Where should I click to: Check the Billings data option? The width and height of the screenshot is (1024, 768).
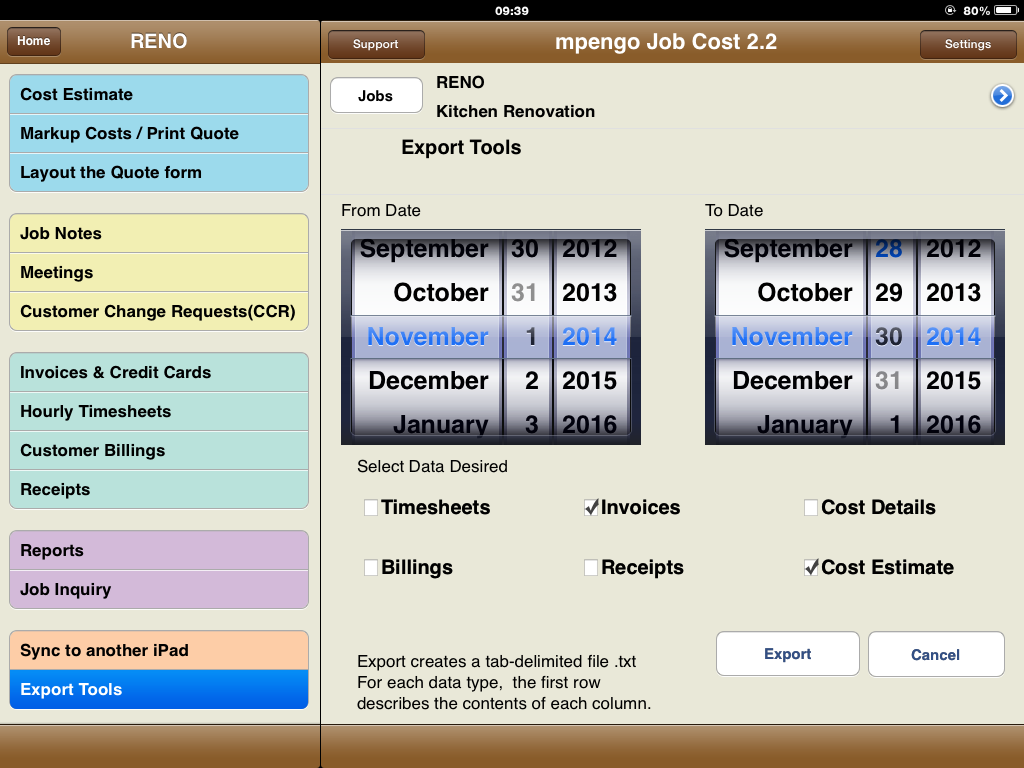371,568
